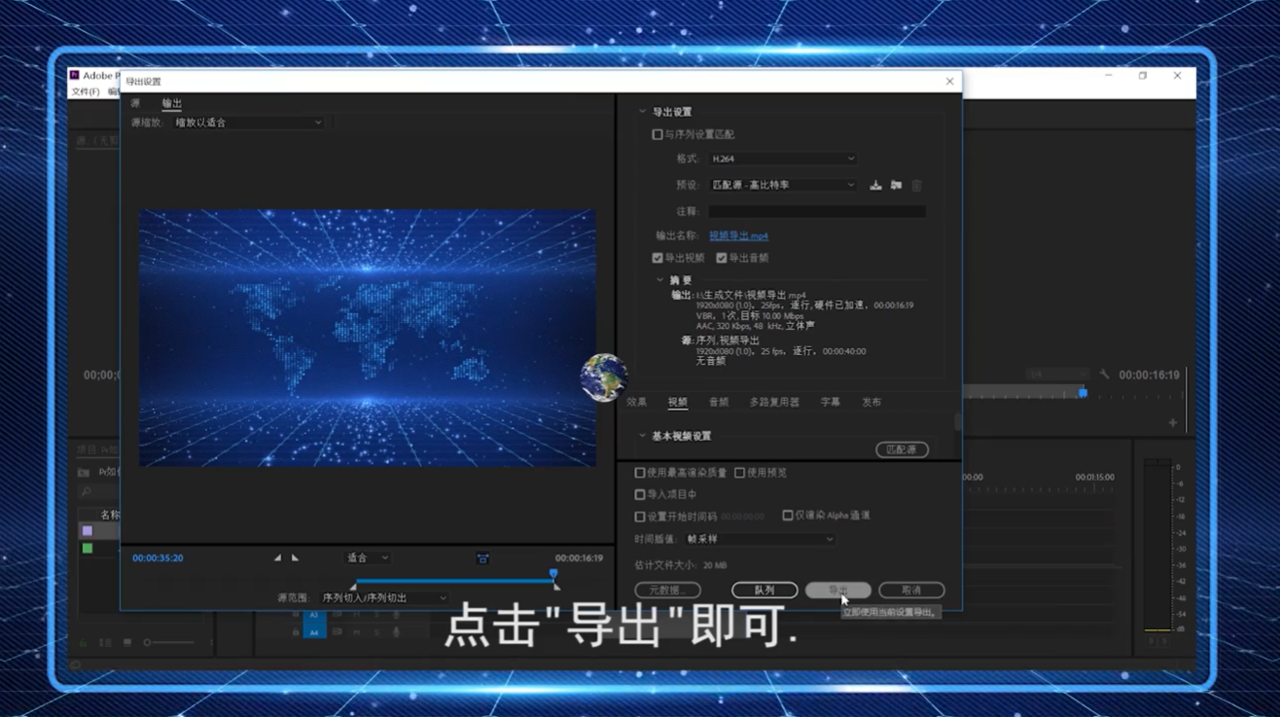1280x717 pixels.
Task: Click the blue preview range bar
Action: point(454,580)
